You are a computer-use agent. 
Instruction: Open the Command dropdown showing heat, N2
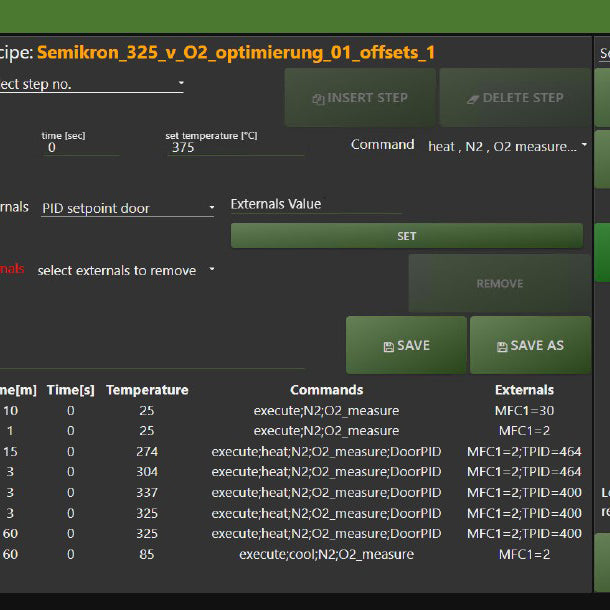tap(508, 146)
